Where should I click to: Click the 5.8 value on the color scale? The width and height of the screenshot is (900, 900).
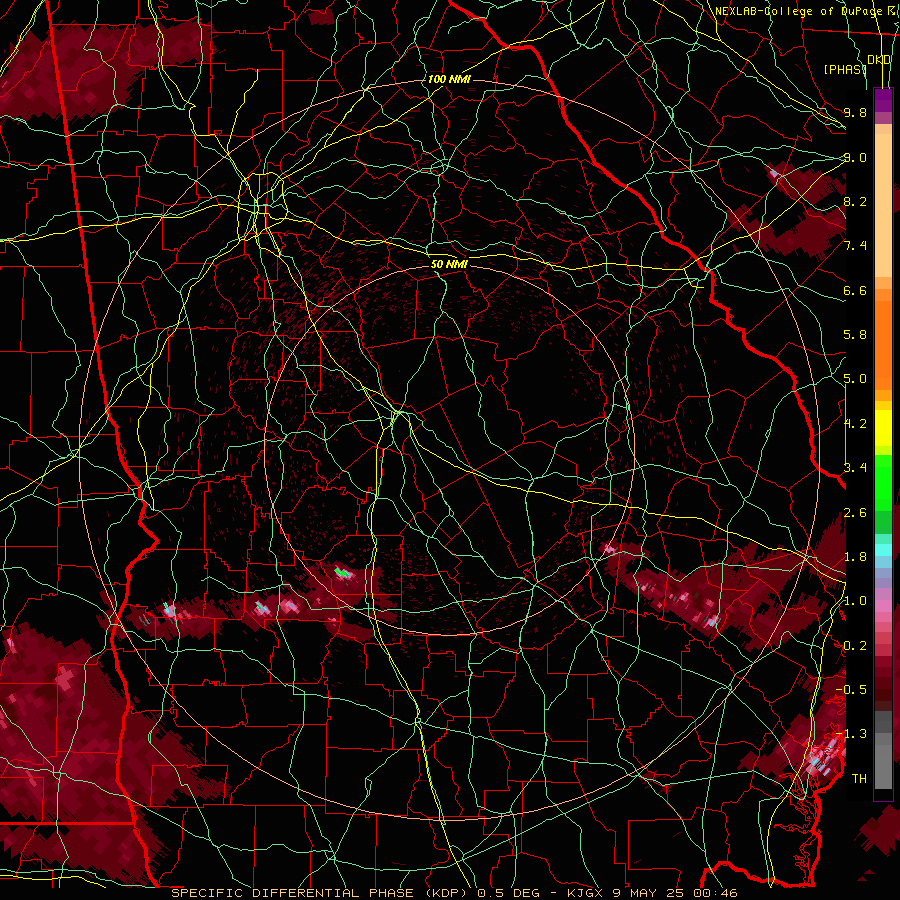855,335
